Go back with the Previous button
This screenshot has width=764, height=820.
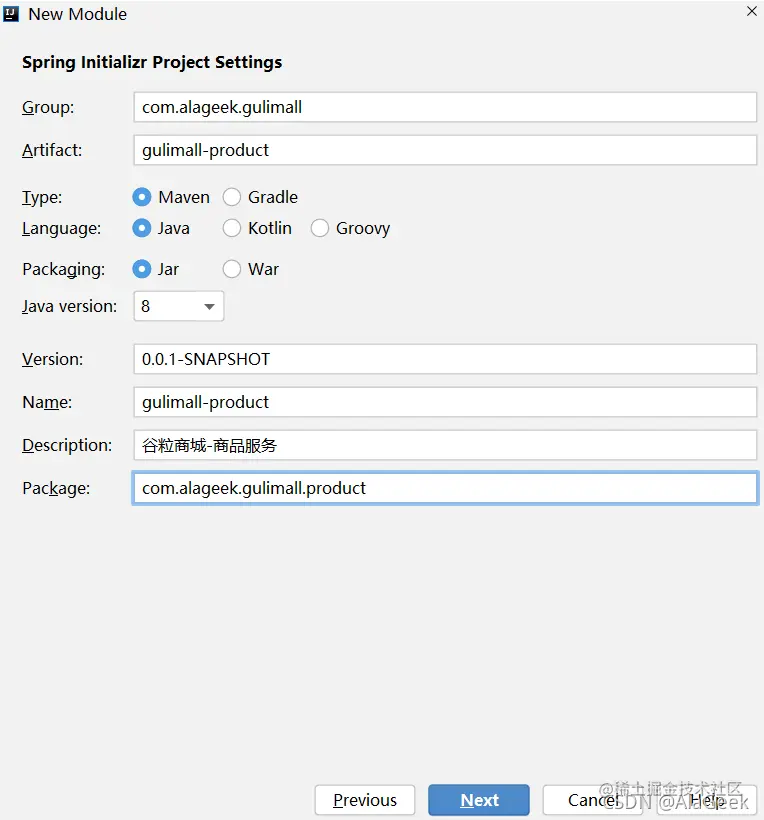point(365,800)
